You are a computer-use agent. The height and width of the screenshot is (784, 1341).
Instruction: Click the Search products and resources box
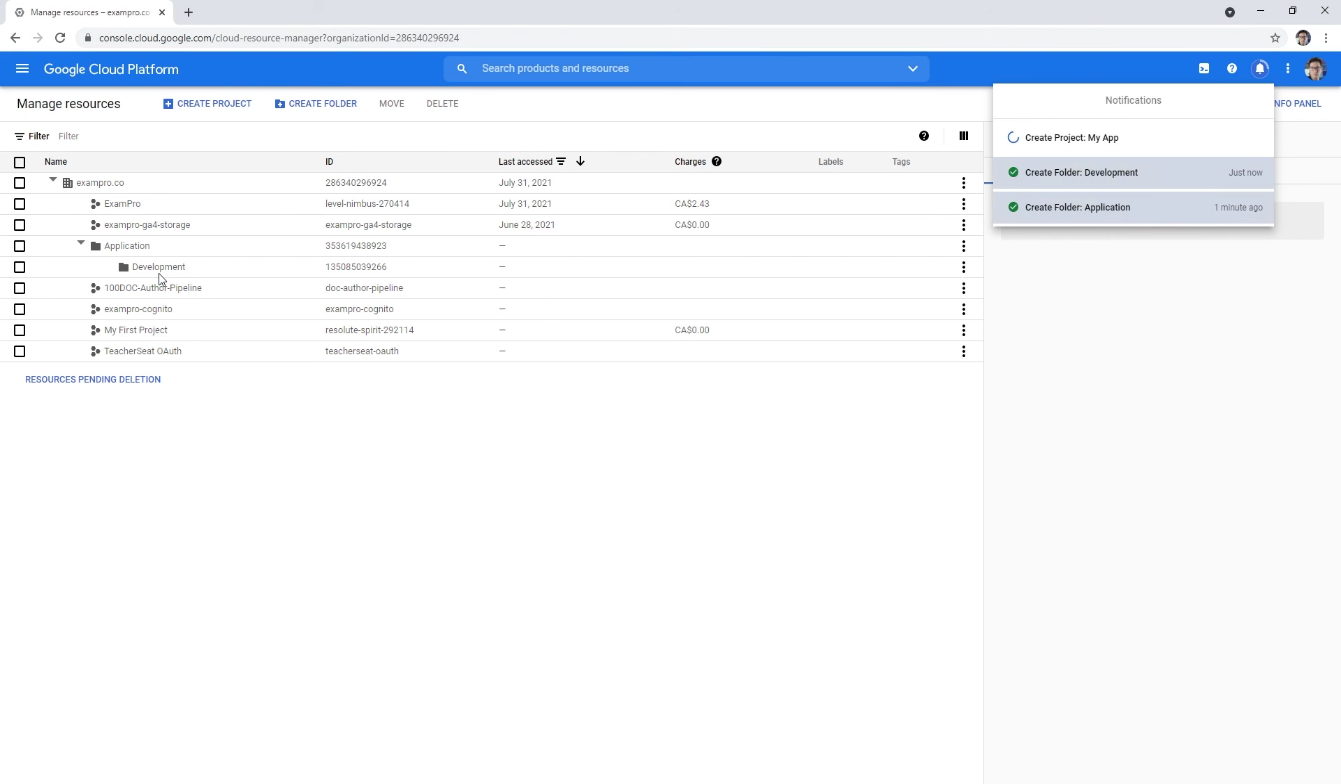(x=687, y=69)
